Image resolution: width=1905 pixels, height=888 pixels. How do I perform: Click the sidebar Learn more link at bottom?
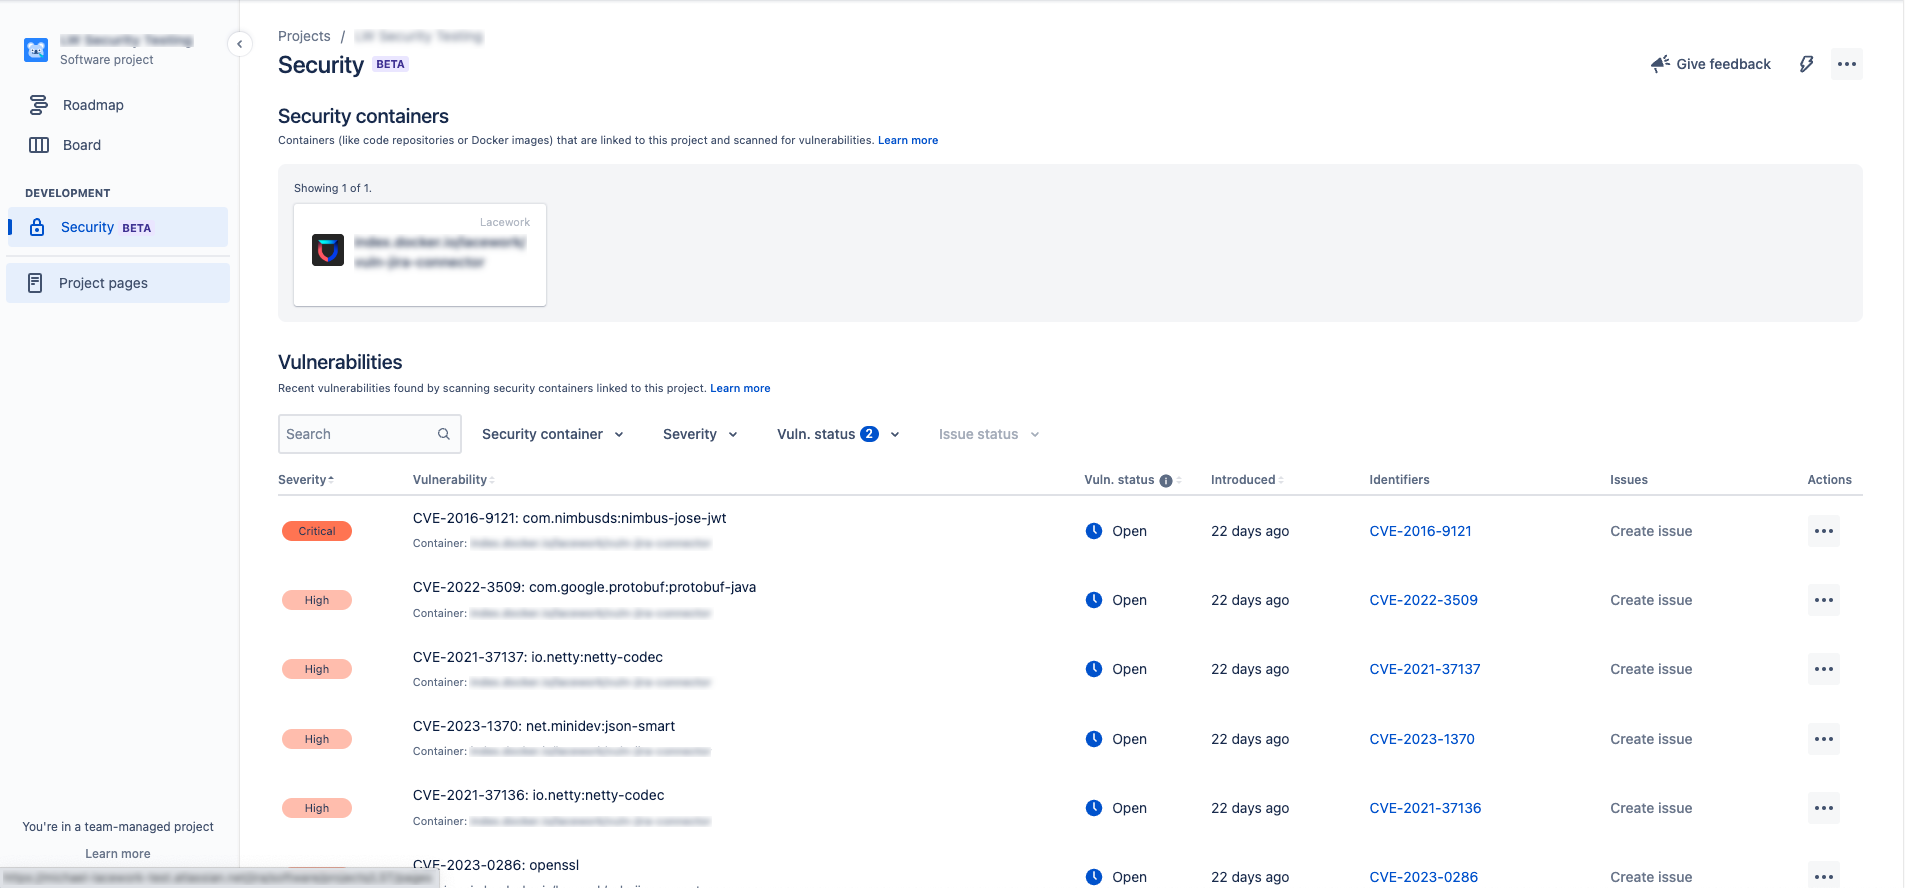click(118, 854)
